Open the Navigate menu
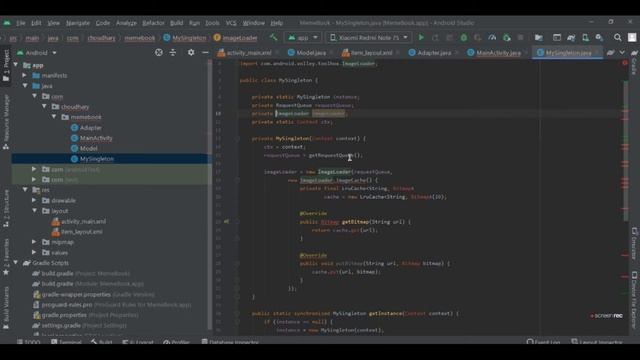 pyautogui.click(x=78, y=23)
